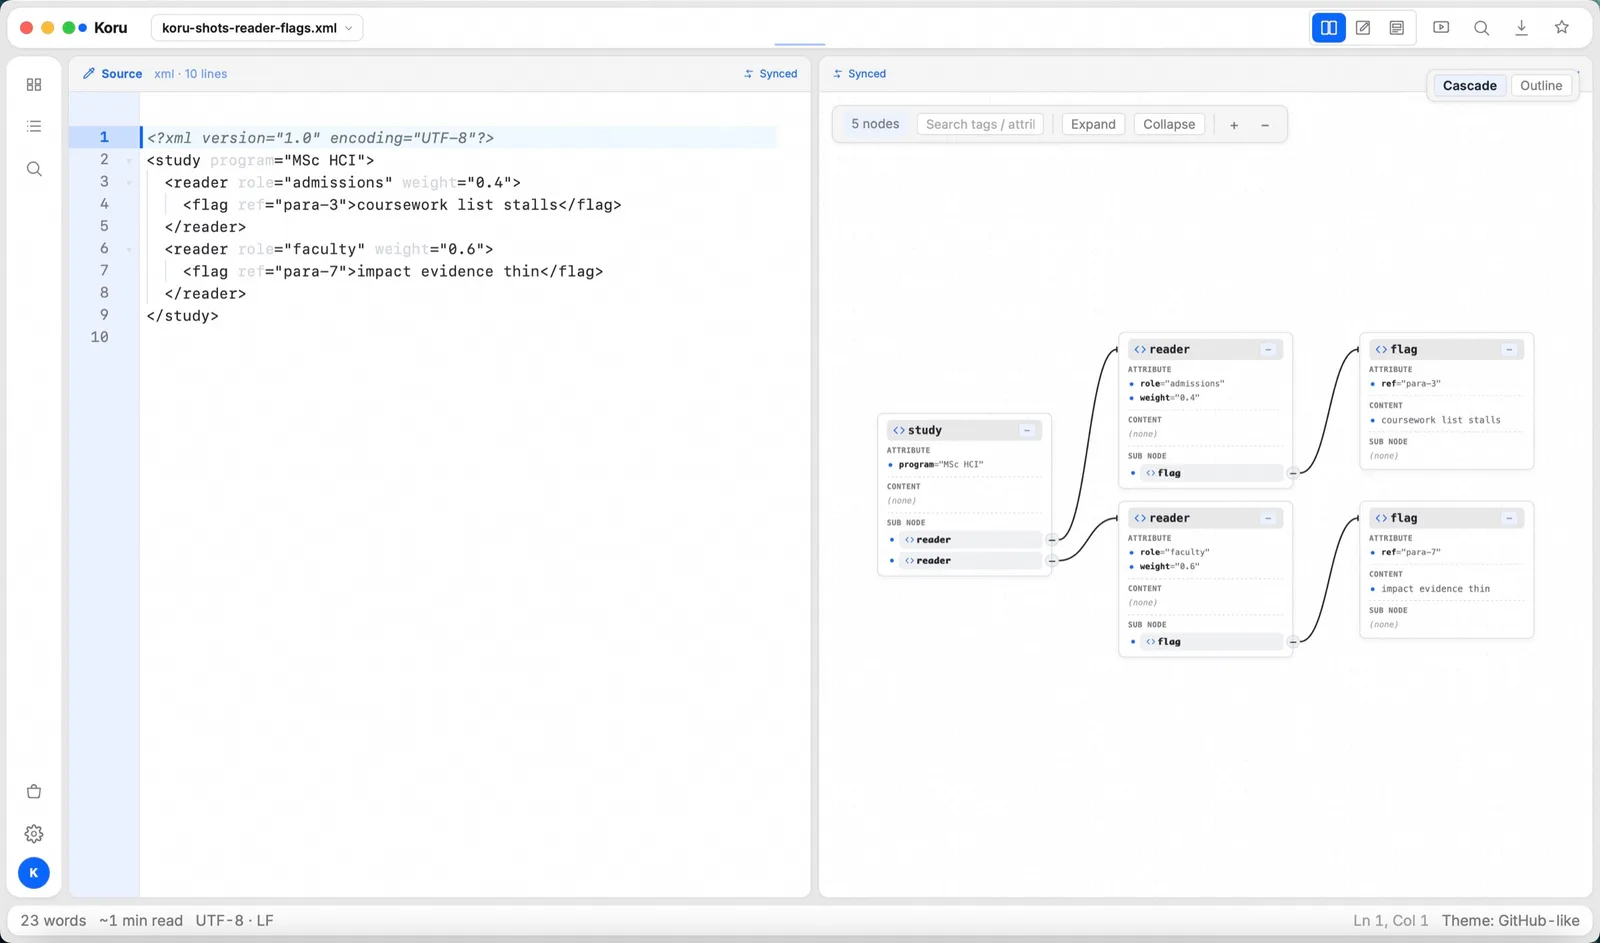This screenshot has height=943, width=1600.
Task: Open the edit-only view icon
Action: 1363,28
